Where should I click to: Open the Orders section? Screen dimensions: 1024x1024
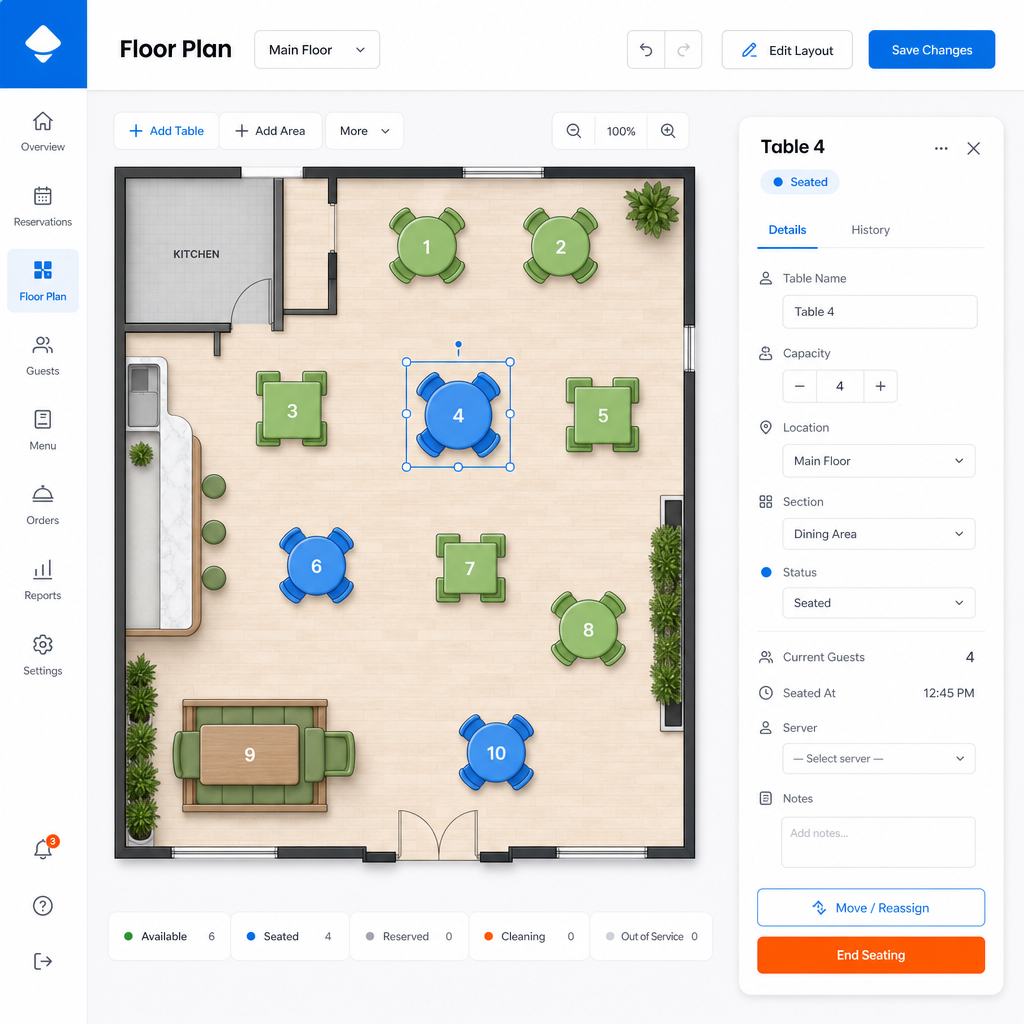42,505
